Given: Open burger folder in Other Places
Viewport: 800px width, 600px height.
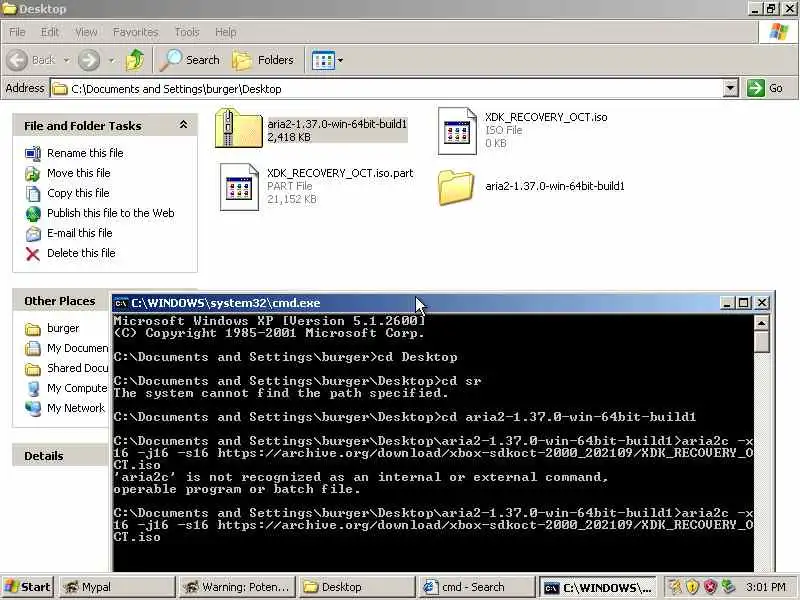Looking at the screenshot, I should pos(63,328).
